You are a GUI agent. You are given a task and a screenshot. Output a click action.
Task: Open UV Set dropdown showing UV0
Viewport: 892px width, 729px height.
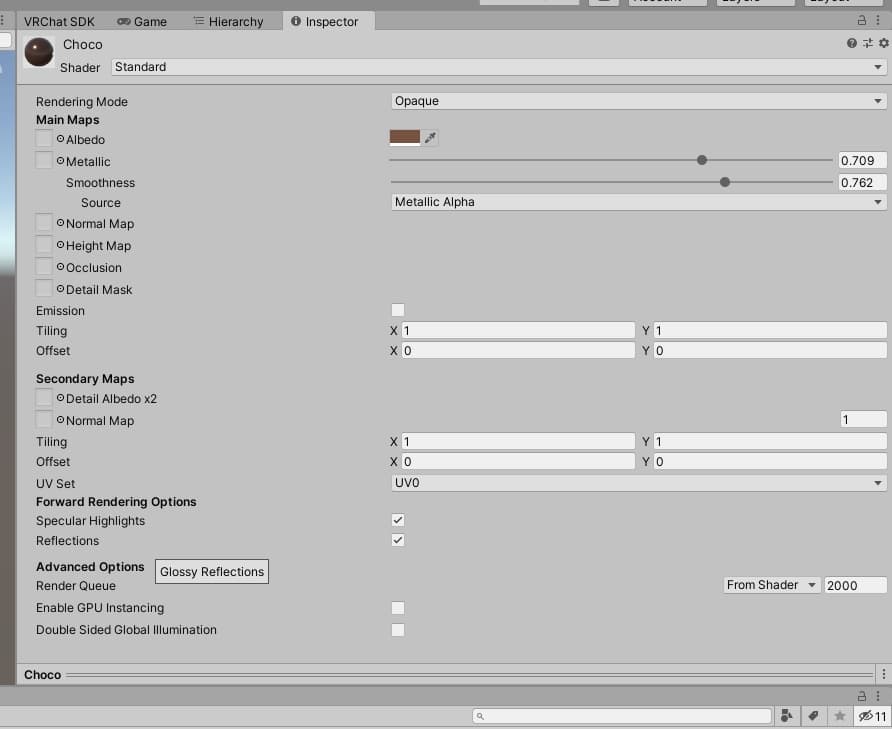638,483
